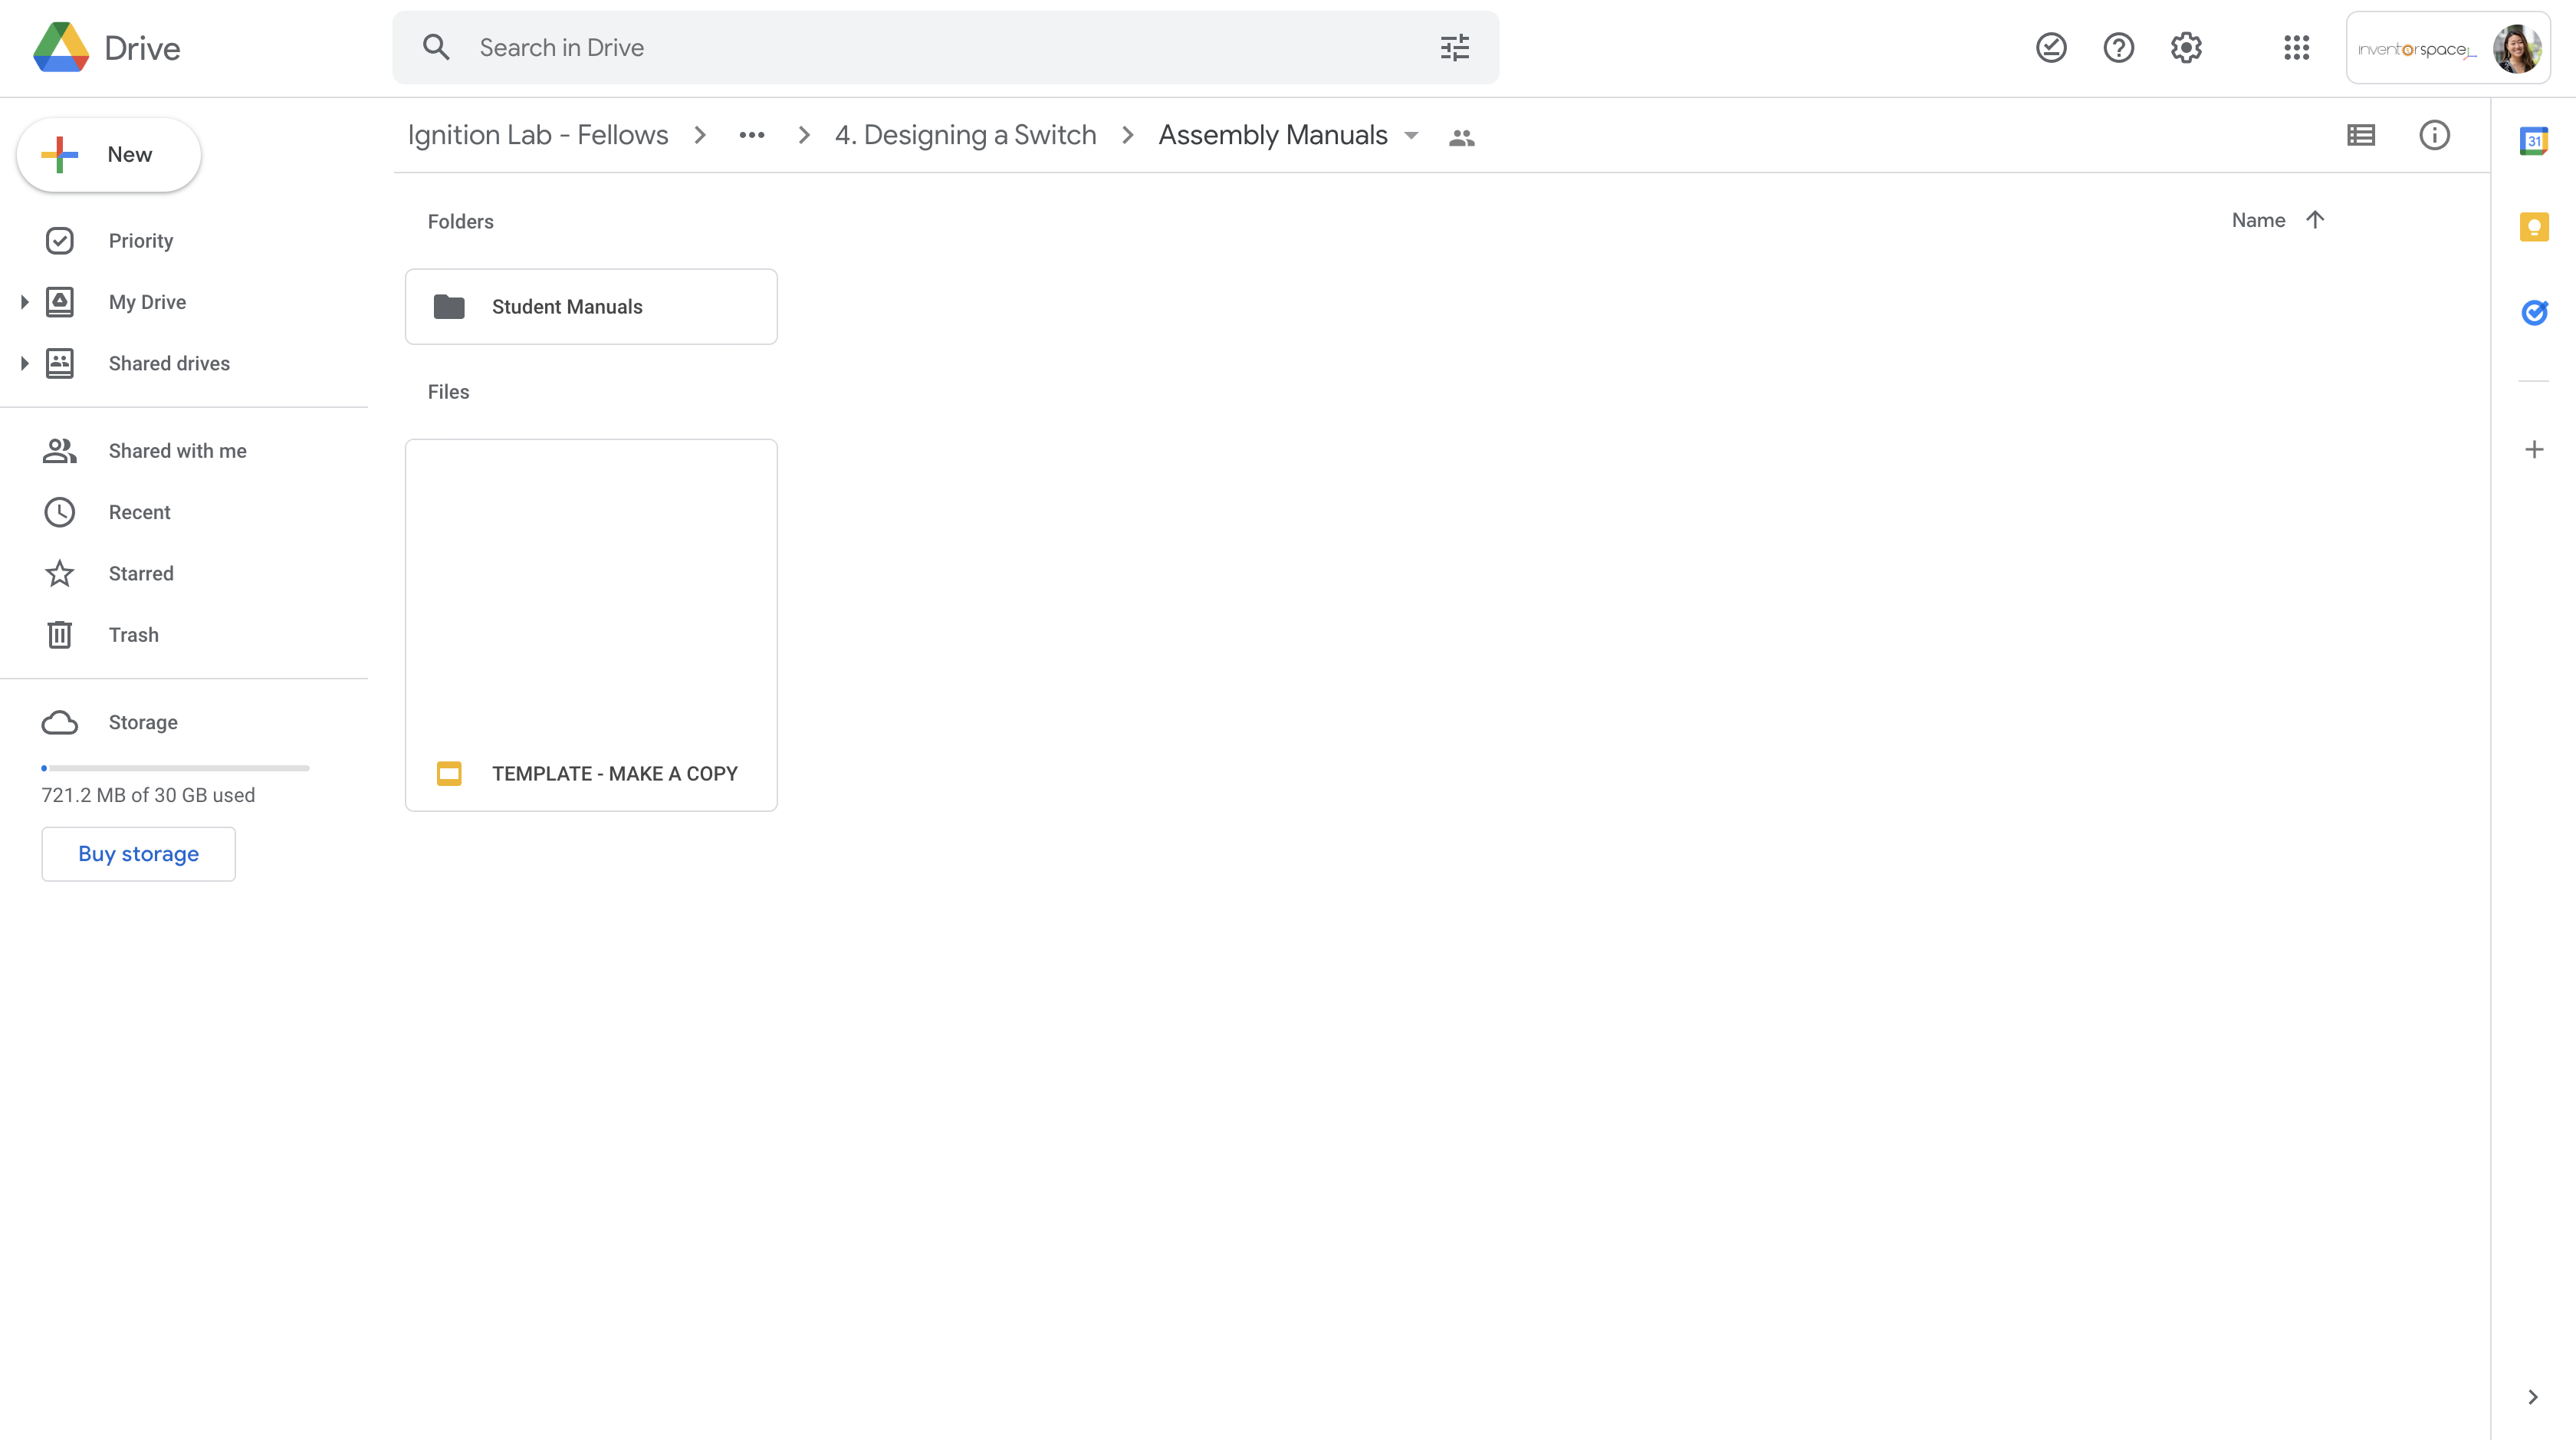Image resolution: width=2576 pixels, height=1440 pixels.
Task: Open the Google apps grid launcher
Action: 2296,48
